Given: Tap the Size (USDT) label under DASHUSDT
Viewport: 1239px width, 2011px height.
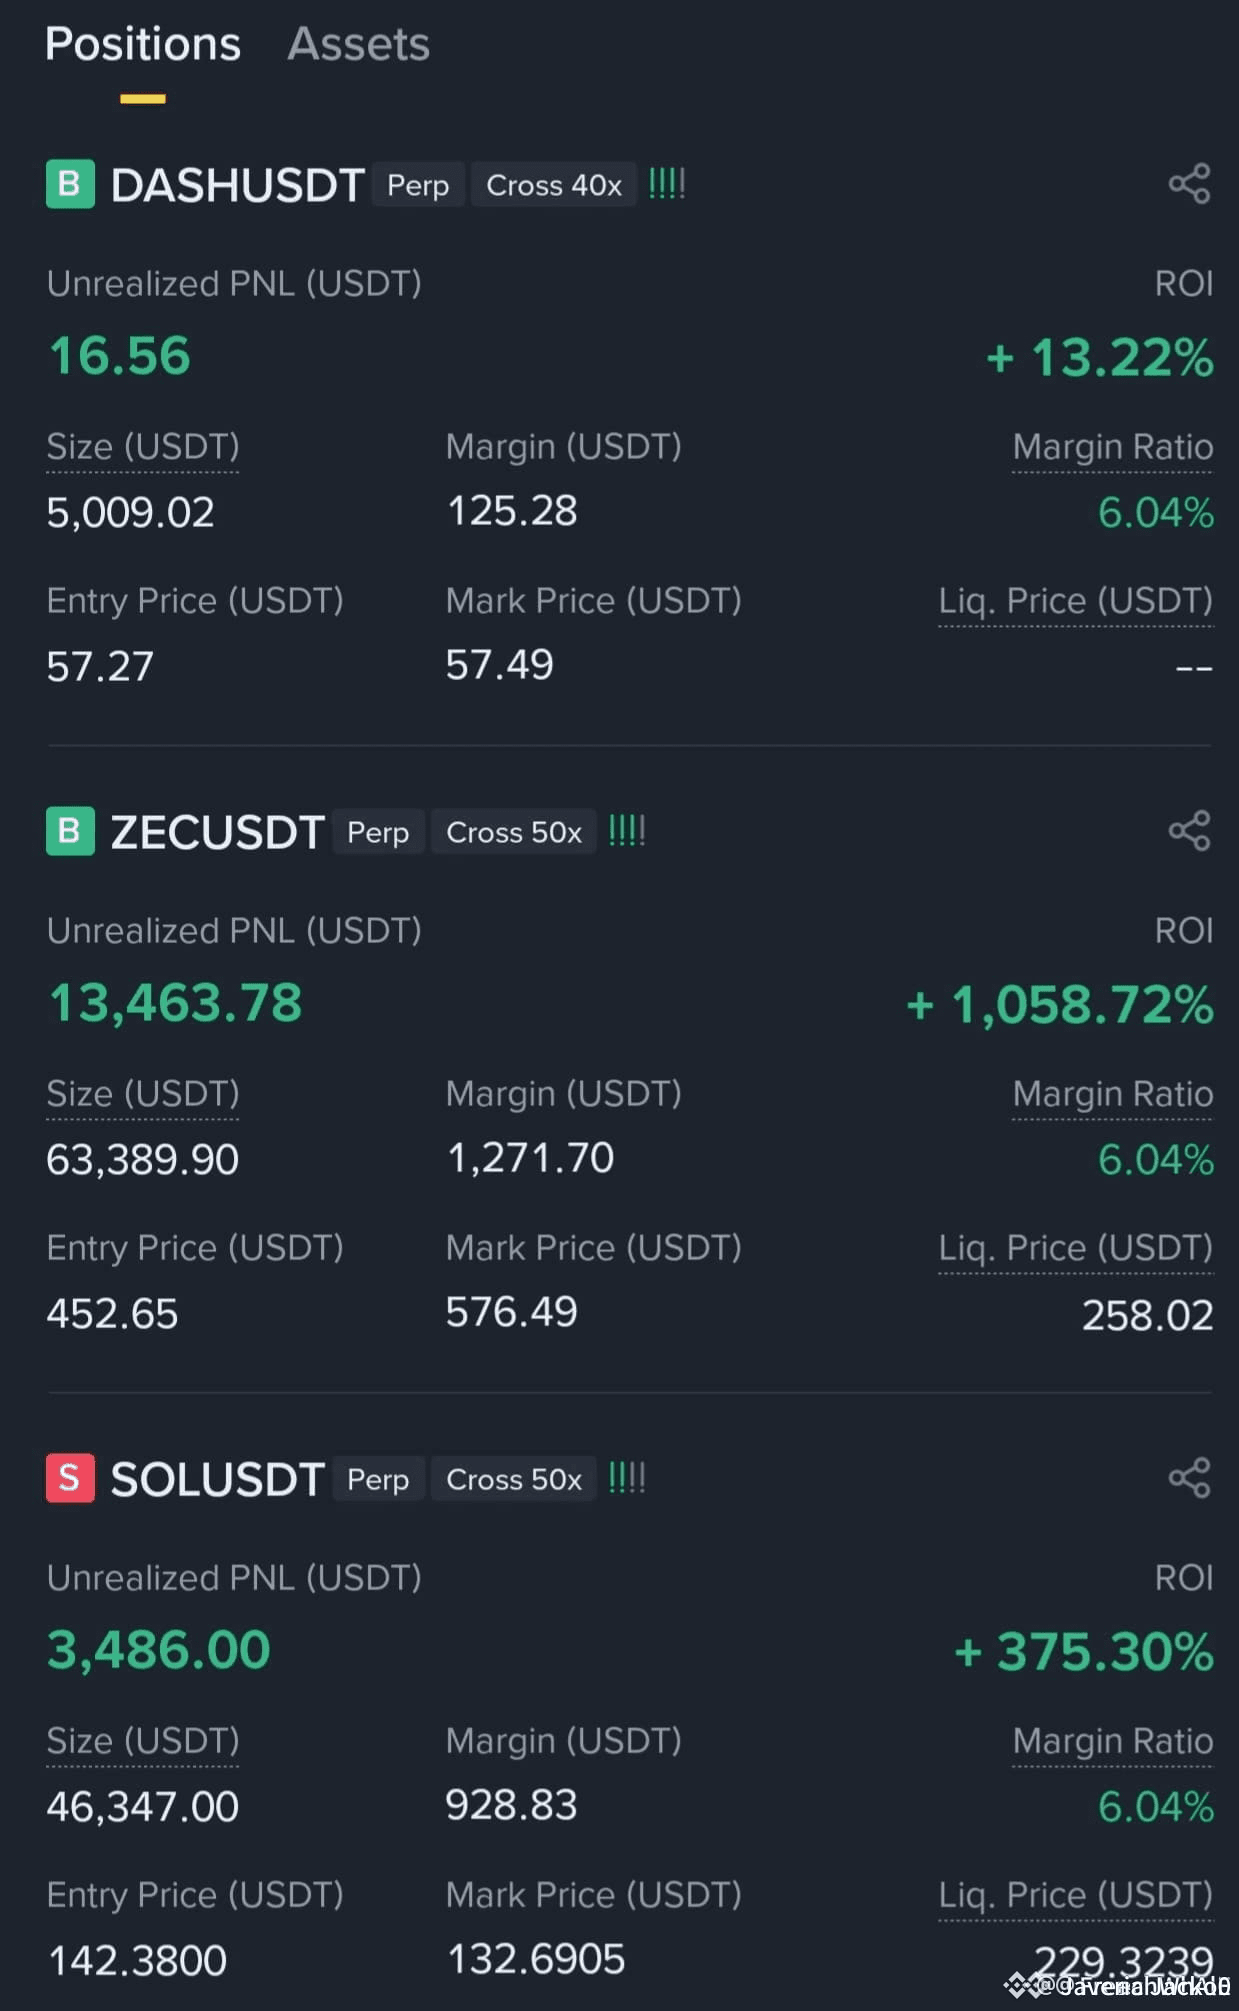Looking at the screenshot, I should tap(143, 447).
